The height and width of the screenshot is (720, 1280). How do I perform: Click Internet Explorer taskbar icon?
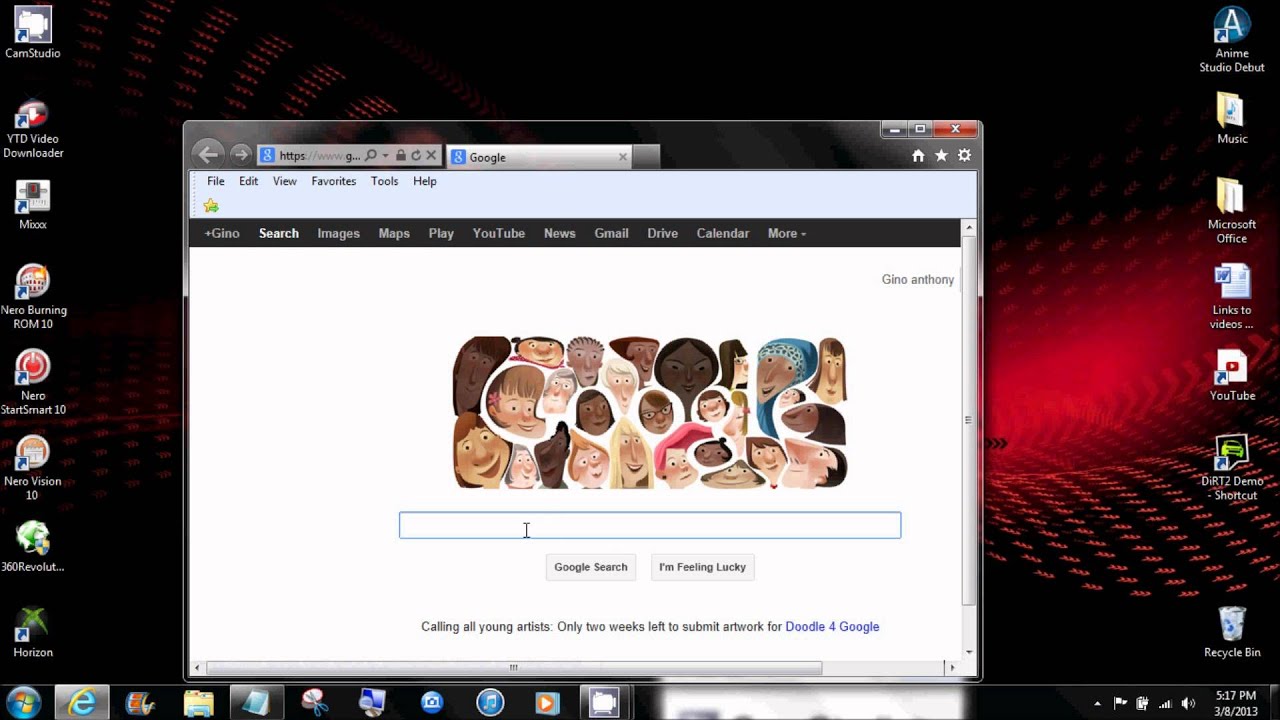tap(82, 703)
